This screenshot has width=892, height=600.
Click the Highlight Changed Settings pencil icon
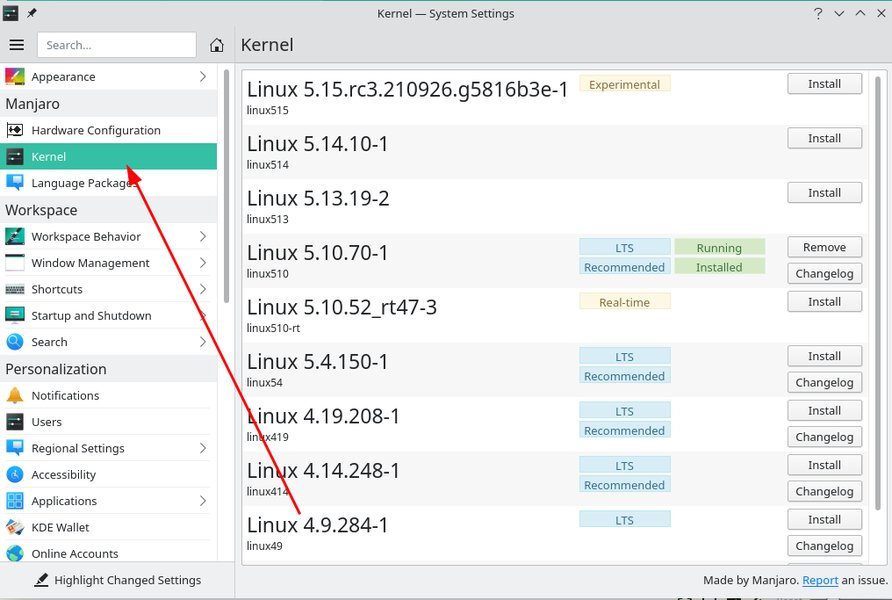pos(41,580)
